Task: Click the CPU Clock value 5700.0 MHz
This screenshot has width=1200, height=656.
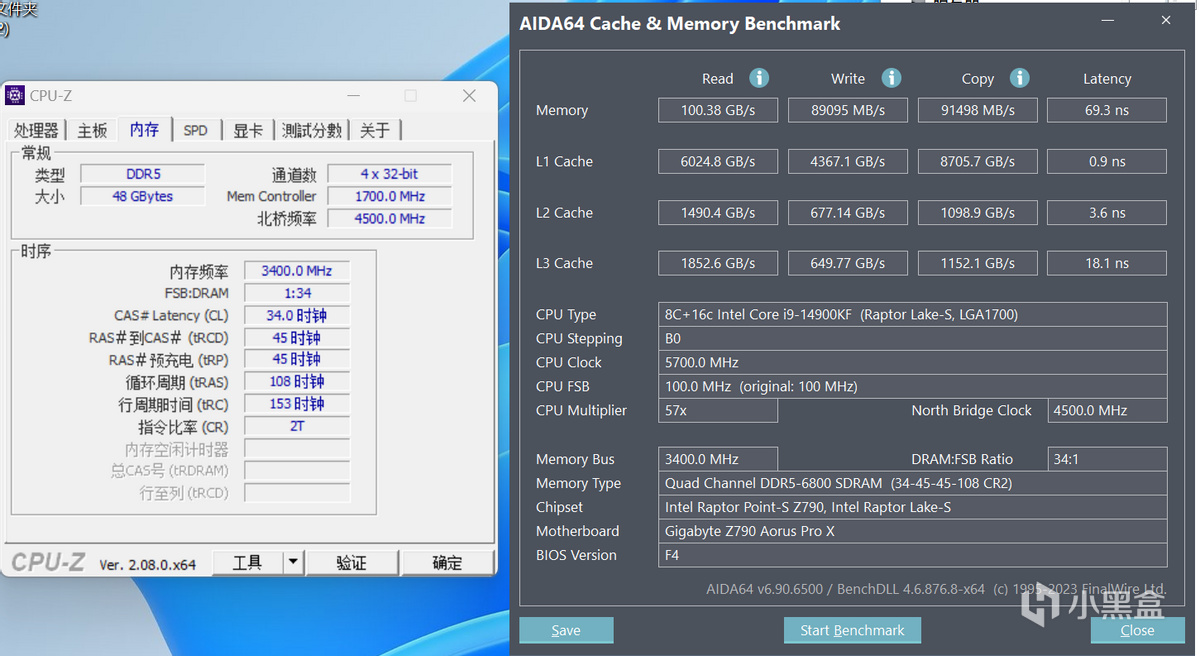Action: click(x=912, y=362)
